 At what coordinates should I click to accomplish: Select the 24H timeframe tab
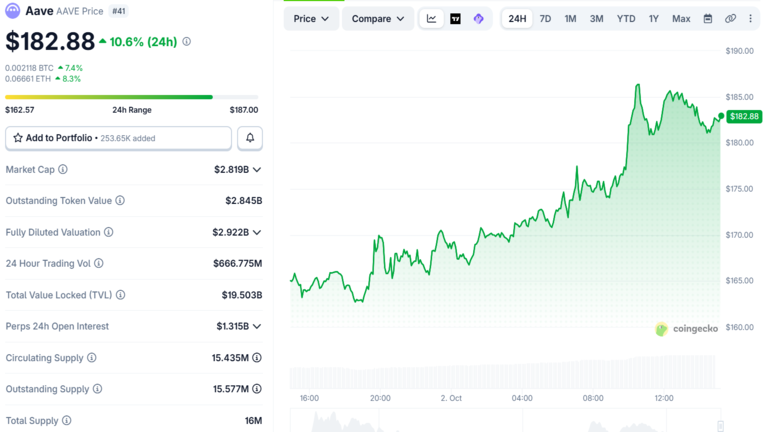pyautogui.click(x=517, y=19)
